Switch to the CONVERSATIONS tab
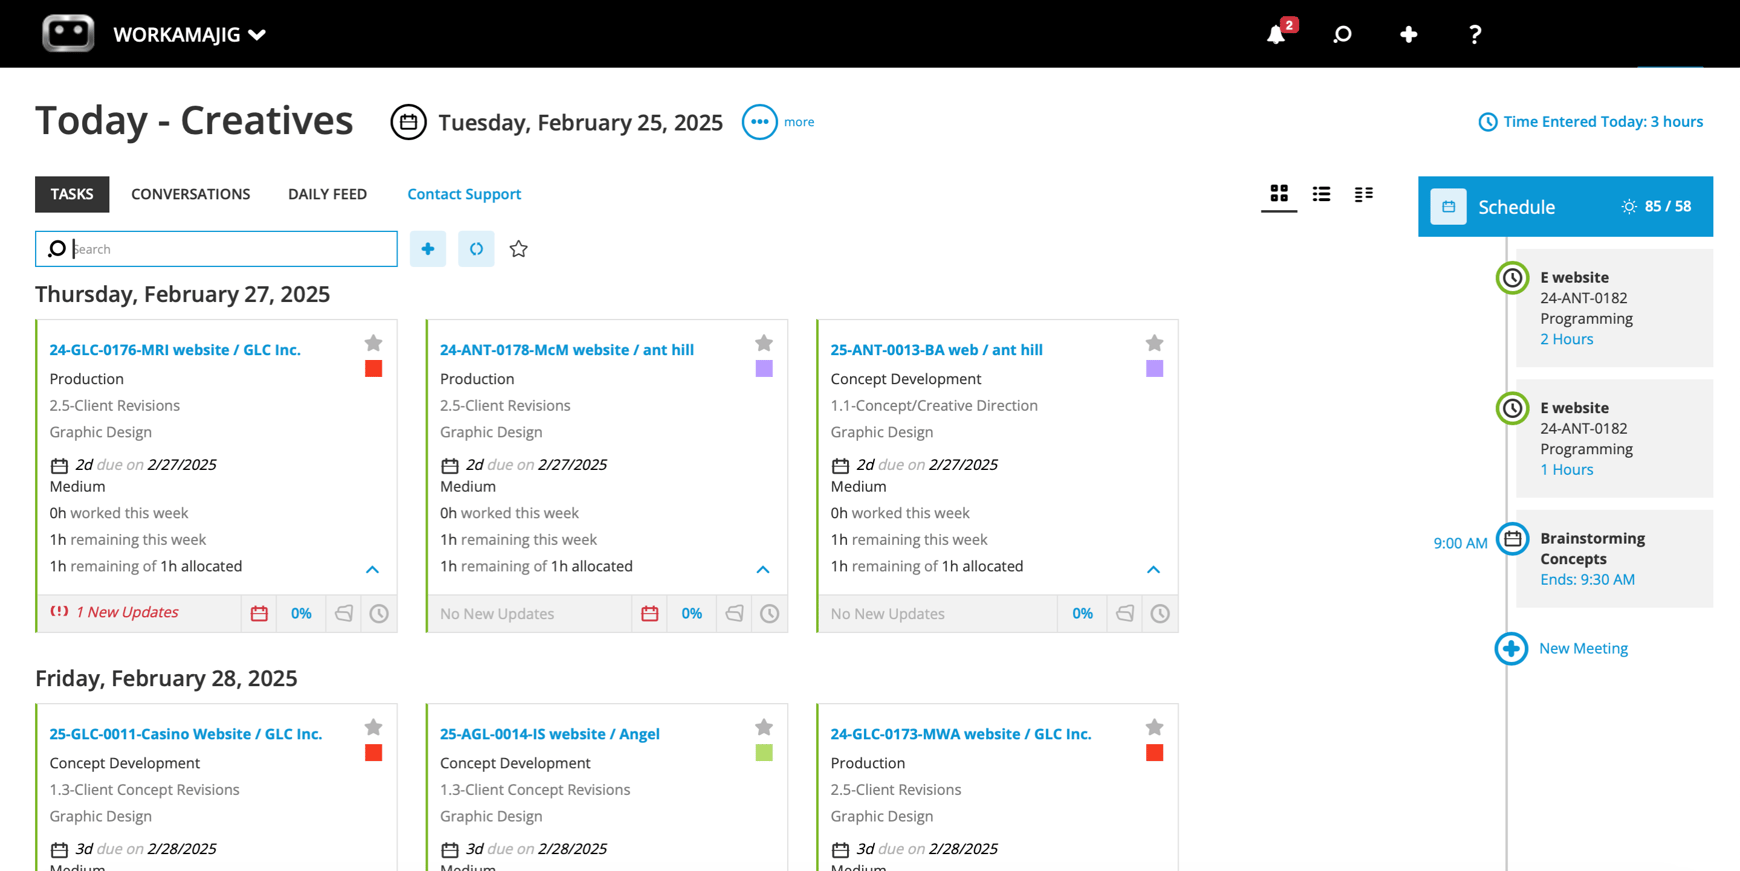Screen dimensions: 1740x871 click(x=190, y=193)
